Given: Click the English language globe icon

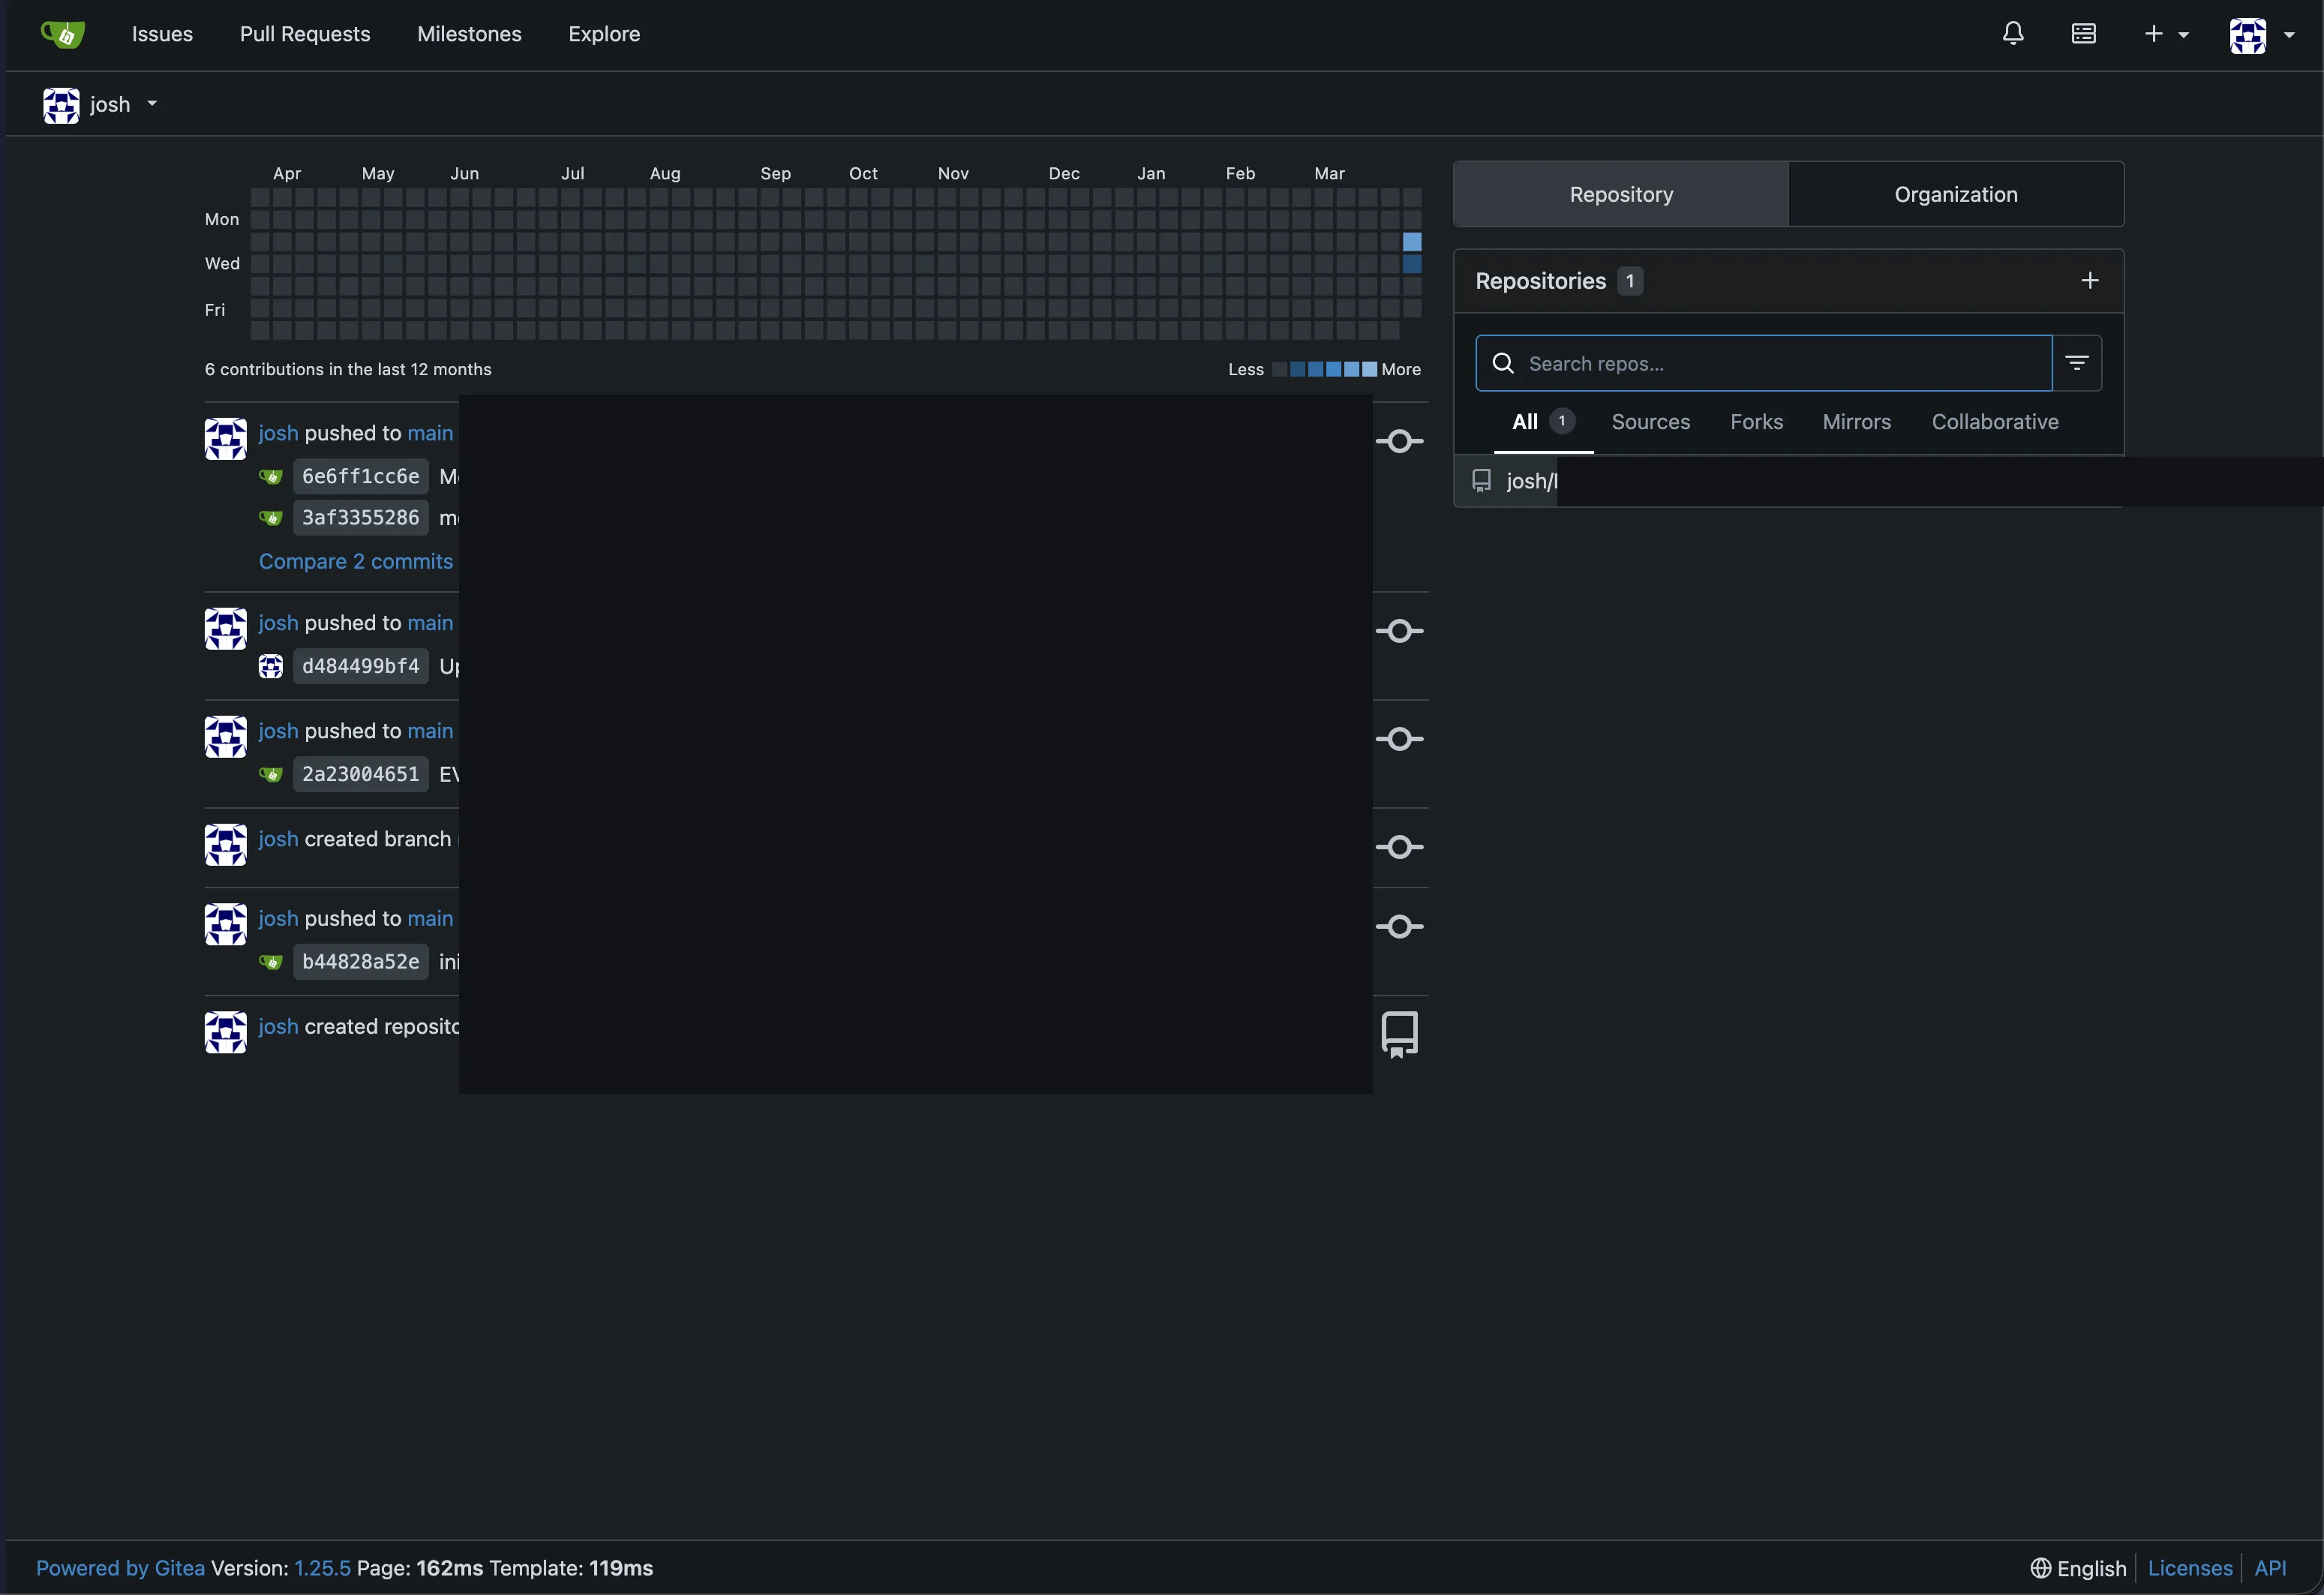Looking at the screenshot, I should [2040, 1568].
